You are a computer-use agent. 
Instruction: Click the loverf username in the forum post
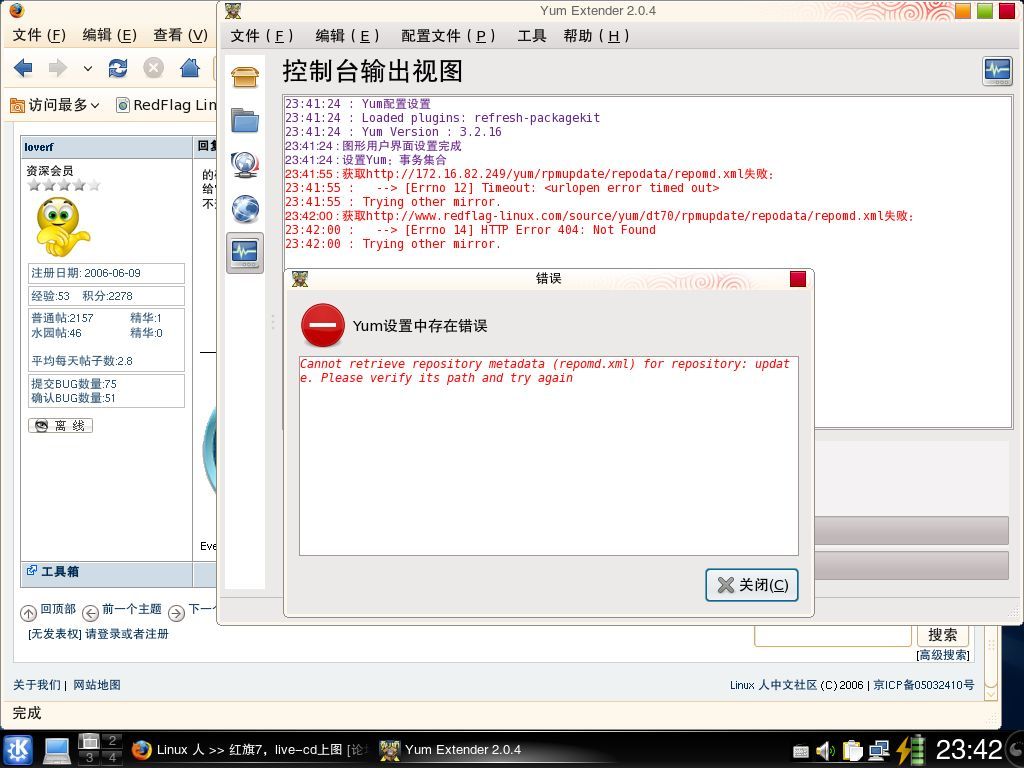coord(39,147)
